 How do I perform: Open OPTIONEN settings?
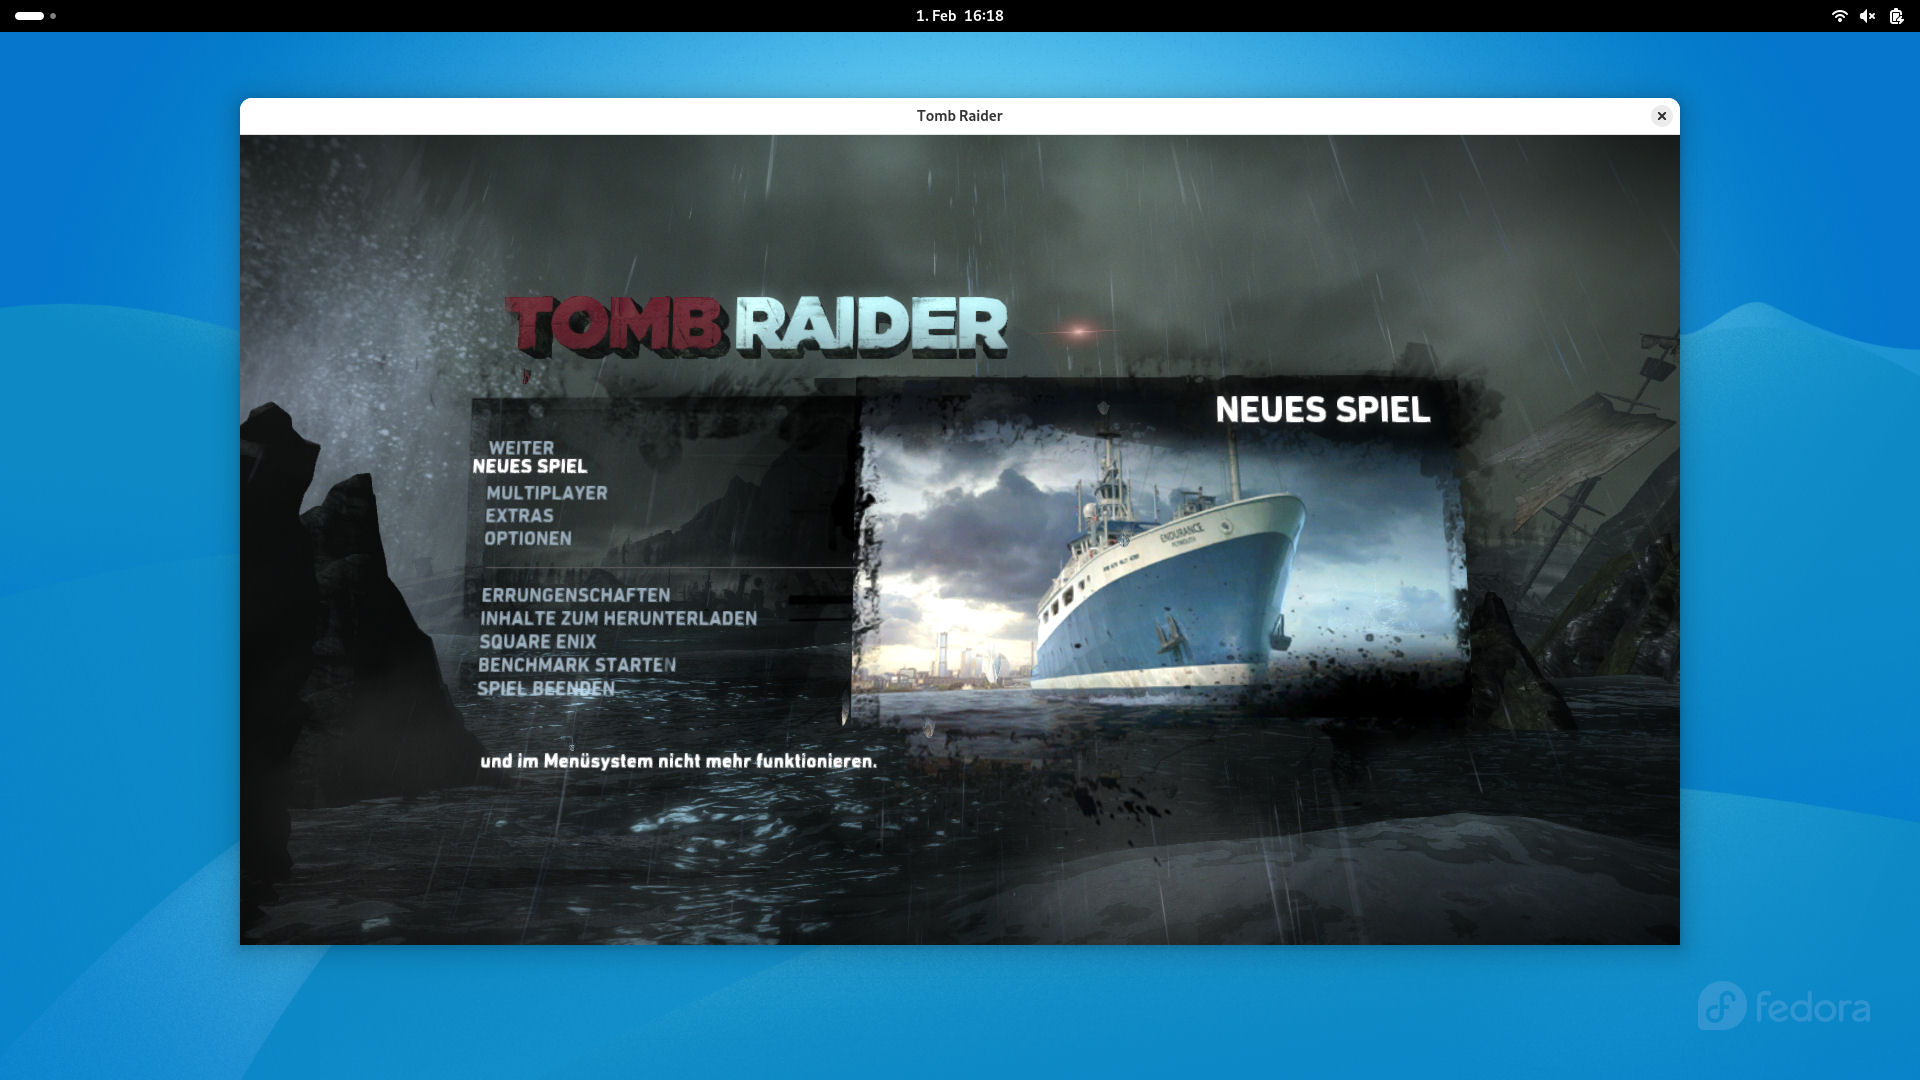tap(528, 539)
